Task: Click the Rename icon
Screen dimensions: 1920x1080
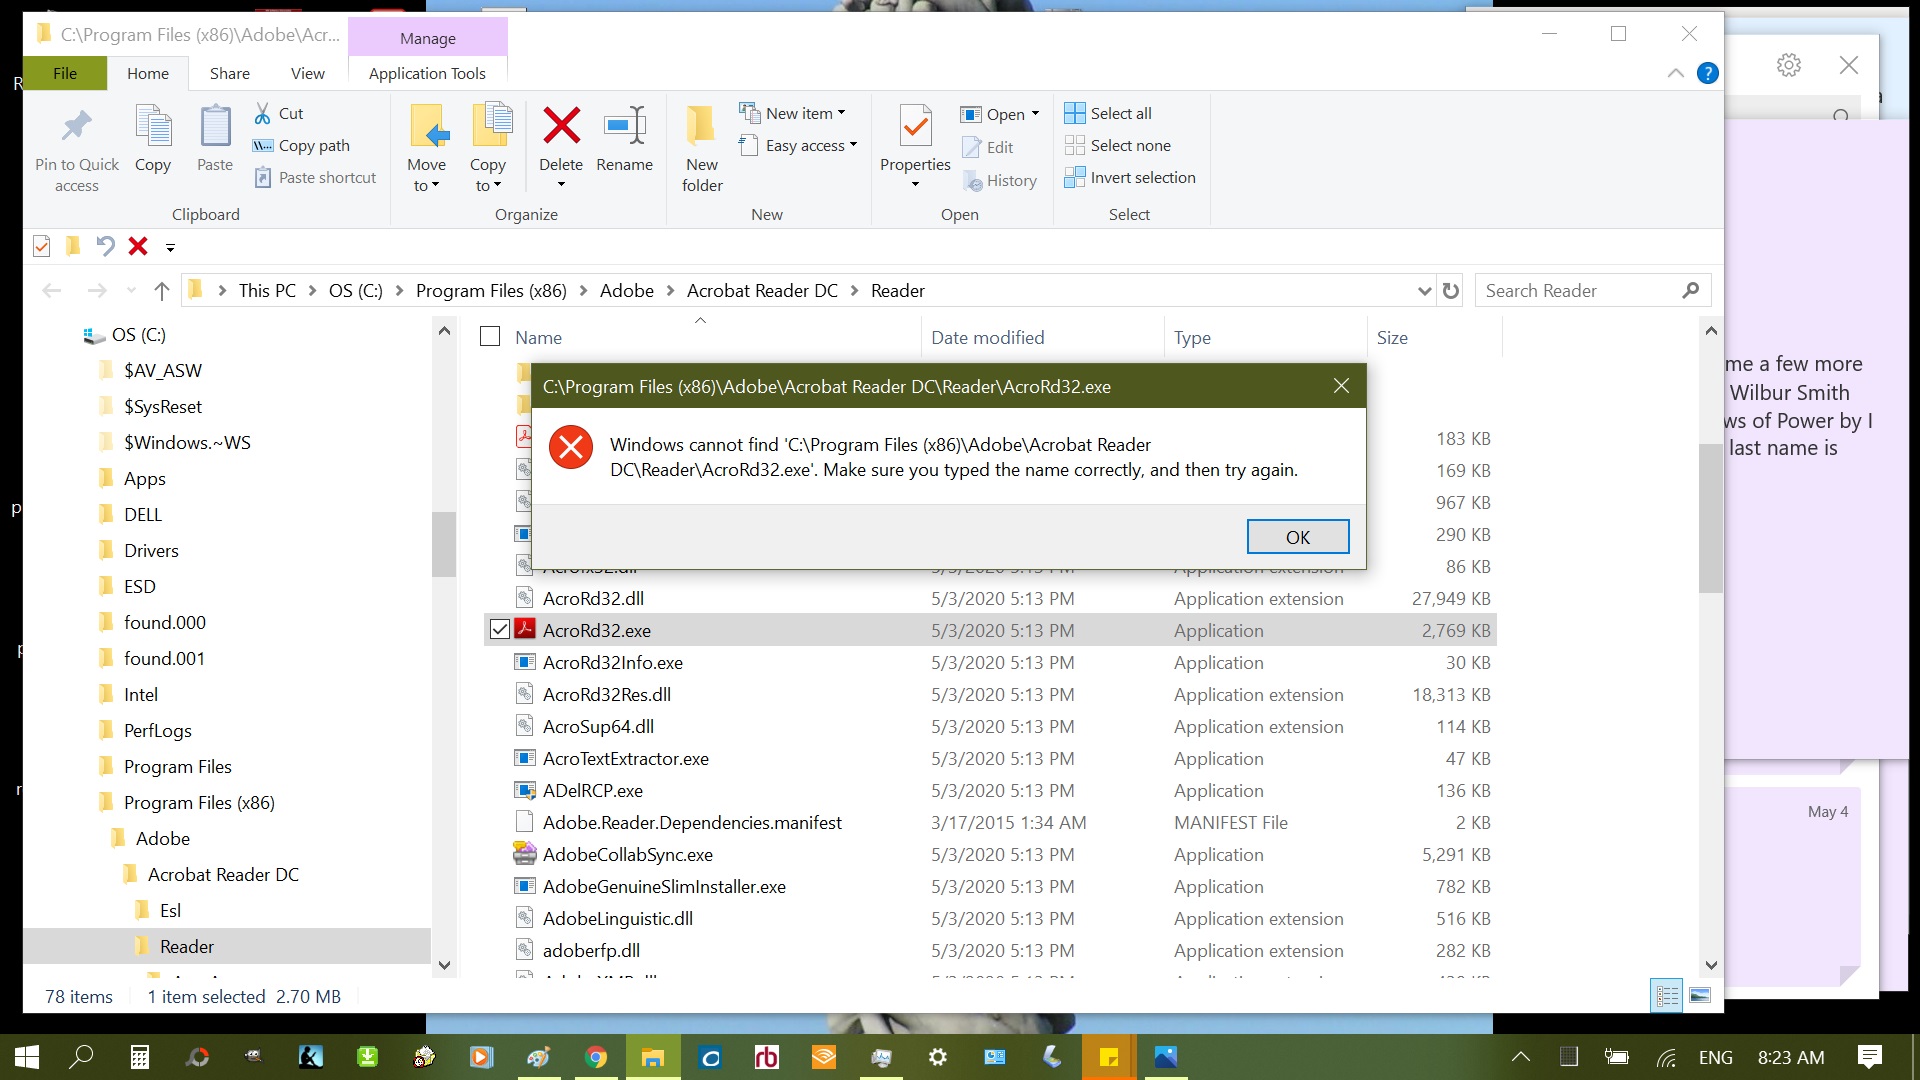Action: pos(624,140)
